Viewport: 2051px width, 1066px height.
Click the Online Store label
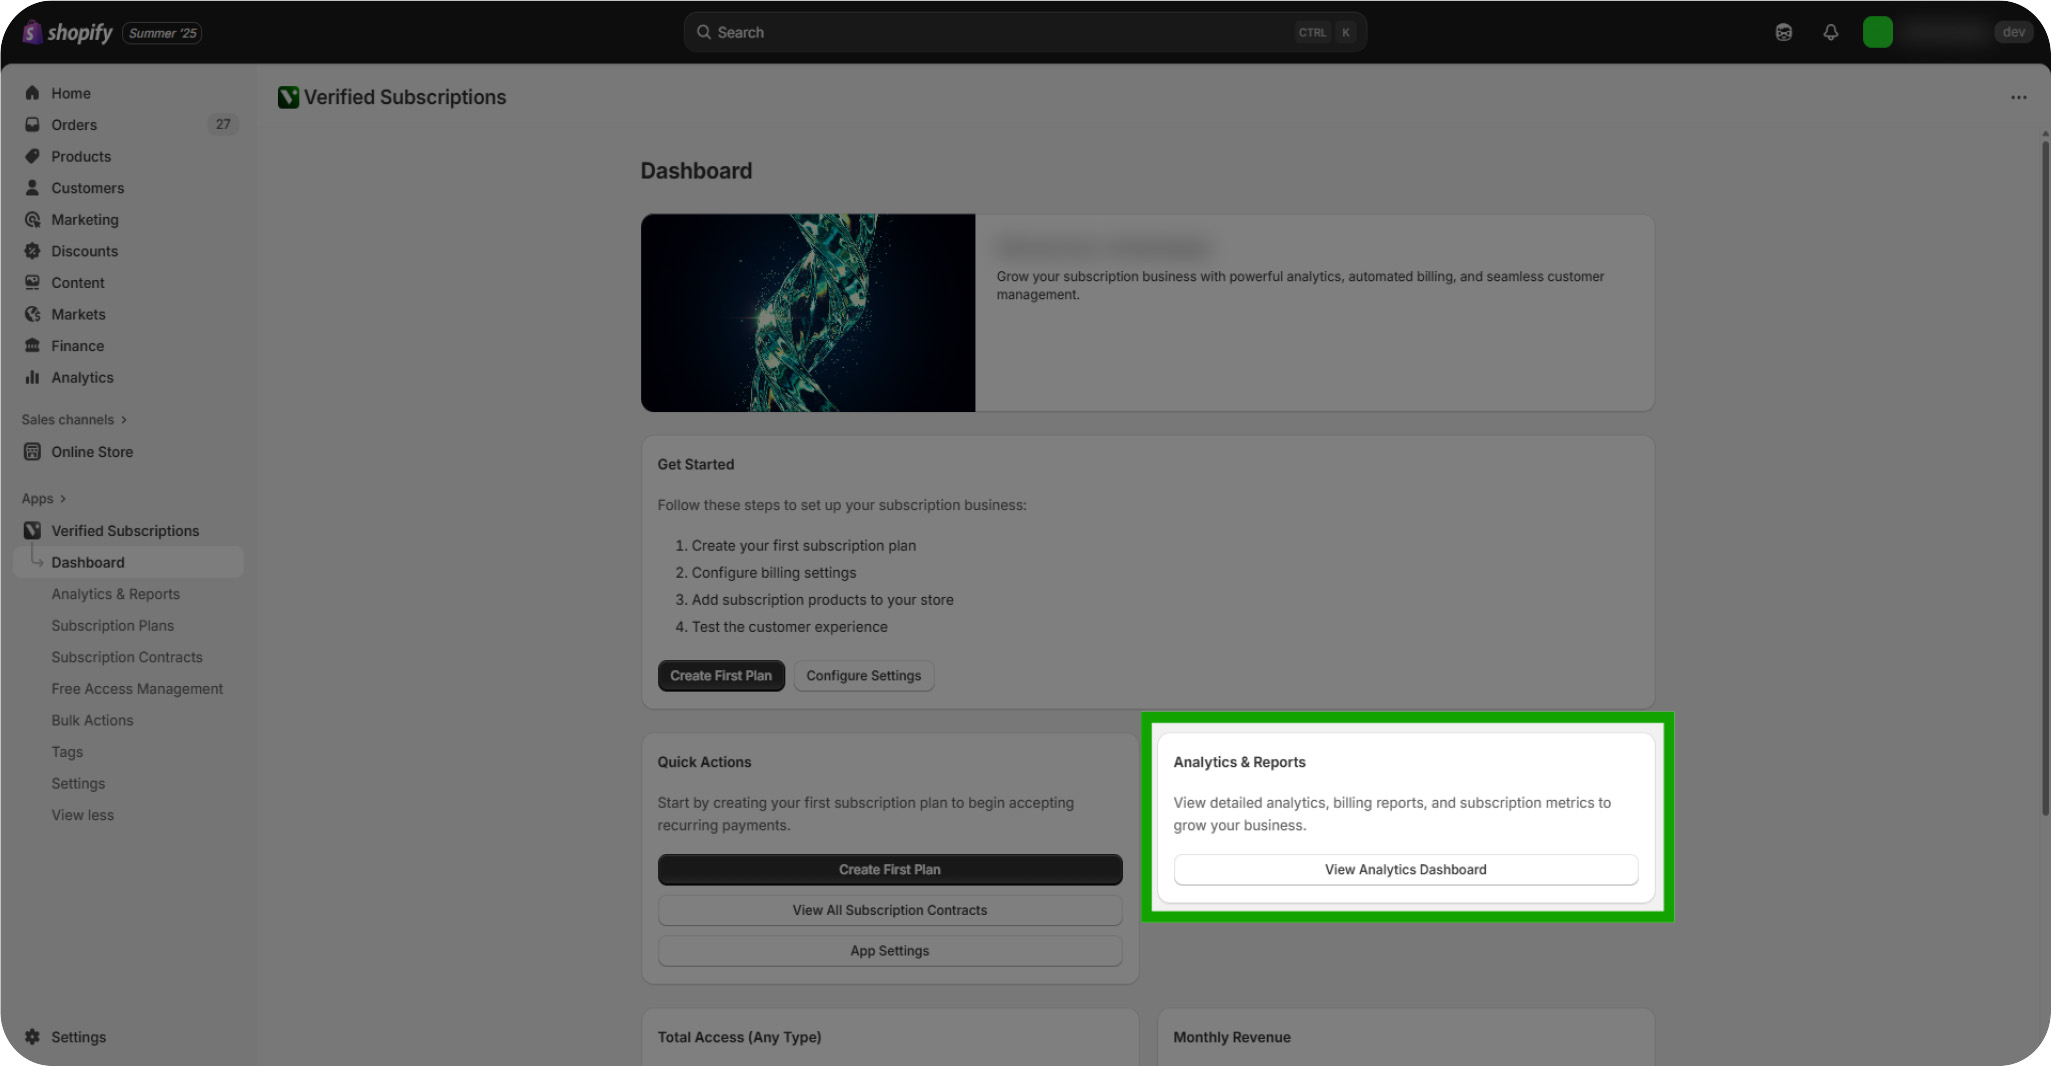coord(92,452)
